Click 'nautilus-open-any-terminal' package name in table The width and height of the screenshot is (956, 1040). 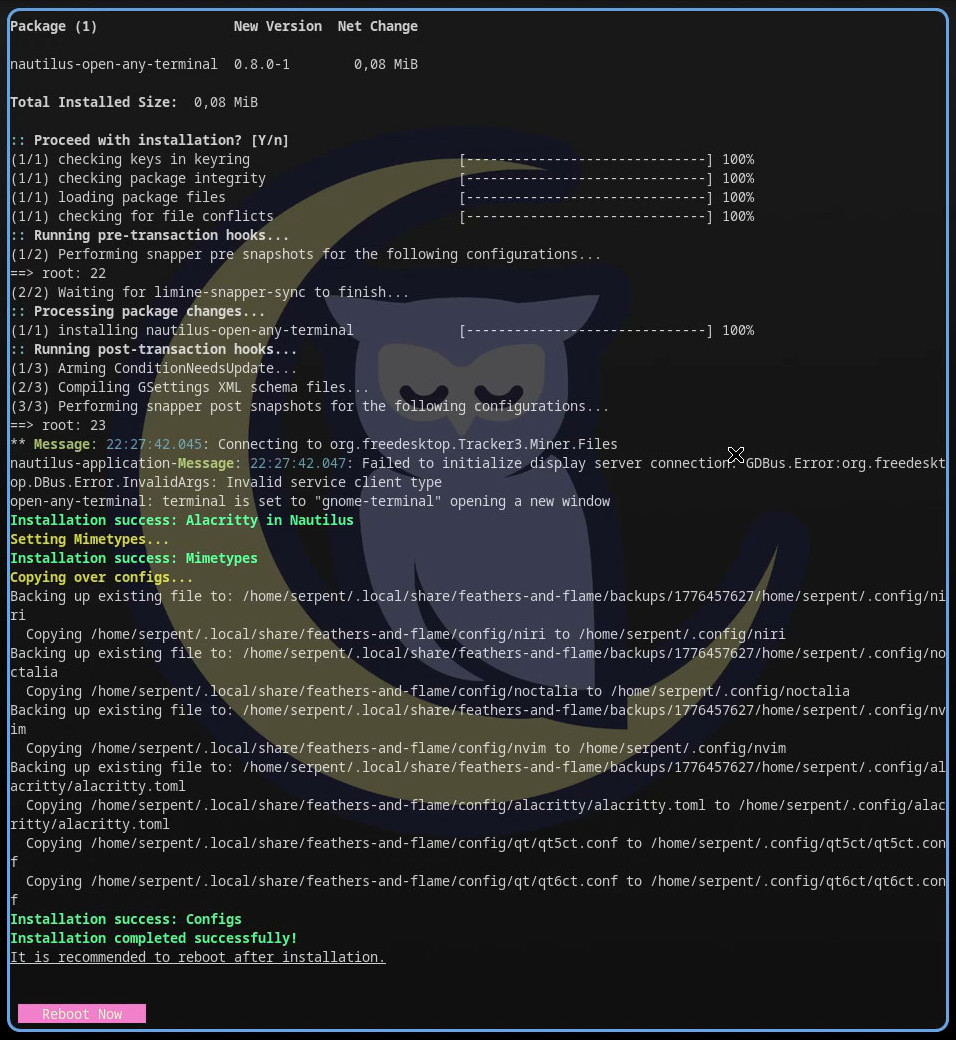[113, 64]
